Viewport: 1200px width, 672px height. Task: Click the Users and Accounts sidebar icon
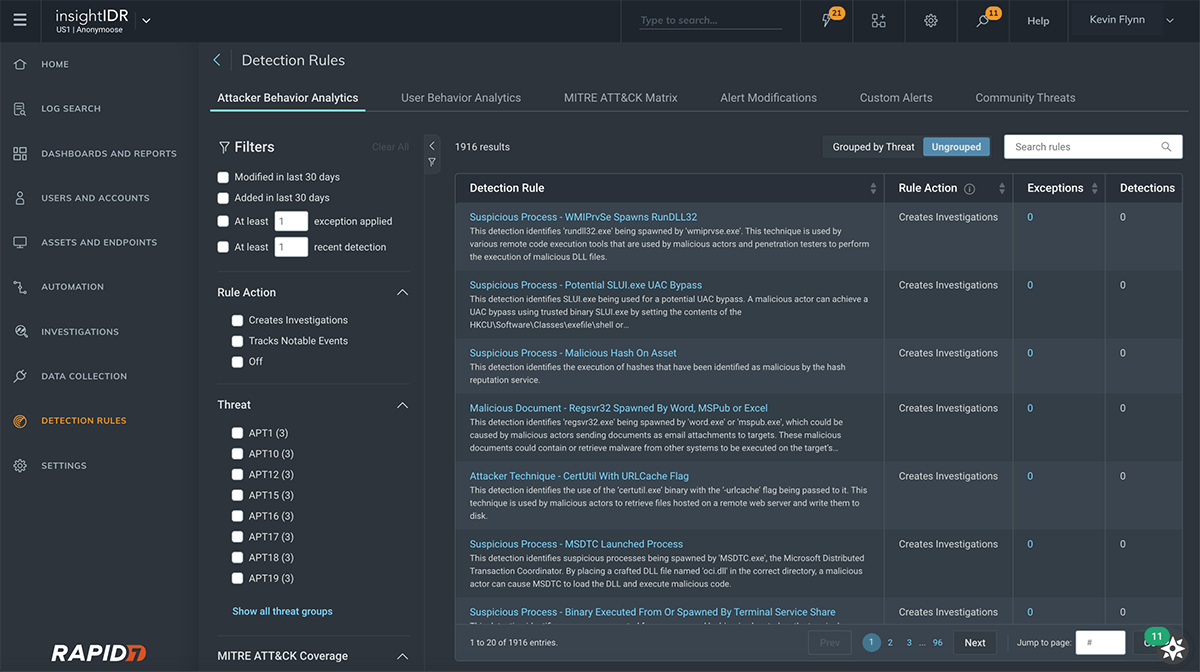pos(20,198)
